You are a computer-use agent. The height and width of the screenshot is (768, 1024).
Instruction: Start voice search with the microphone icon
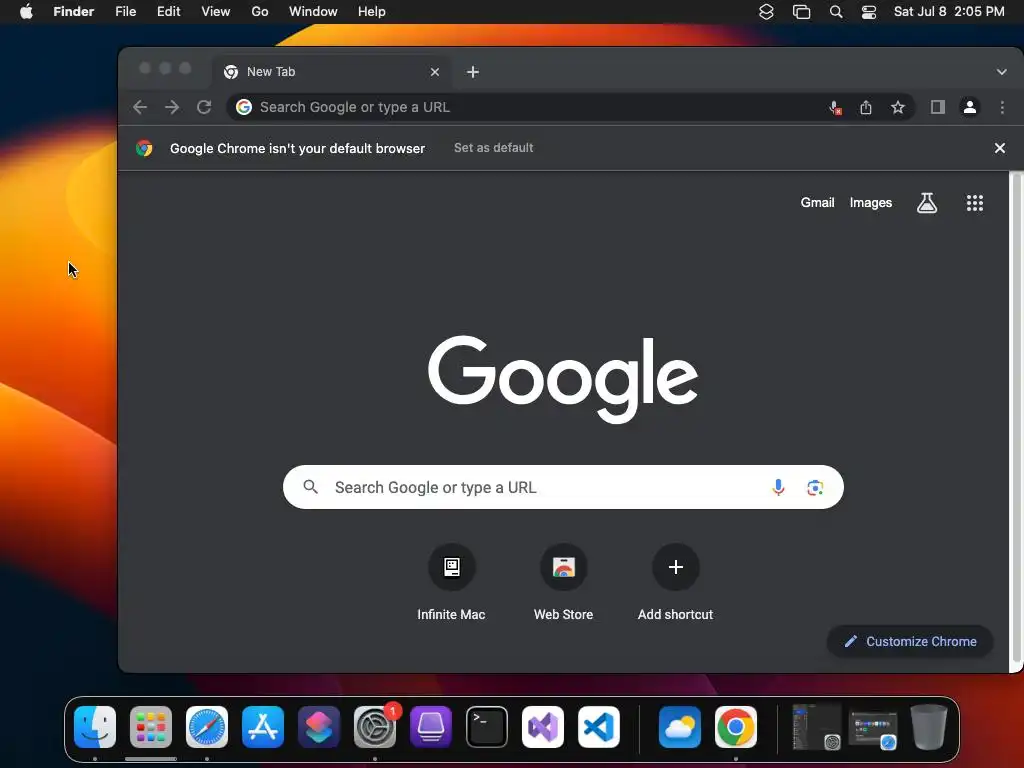point(778,487)
